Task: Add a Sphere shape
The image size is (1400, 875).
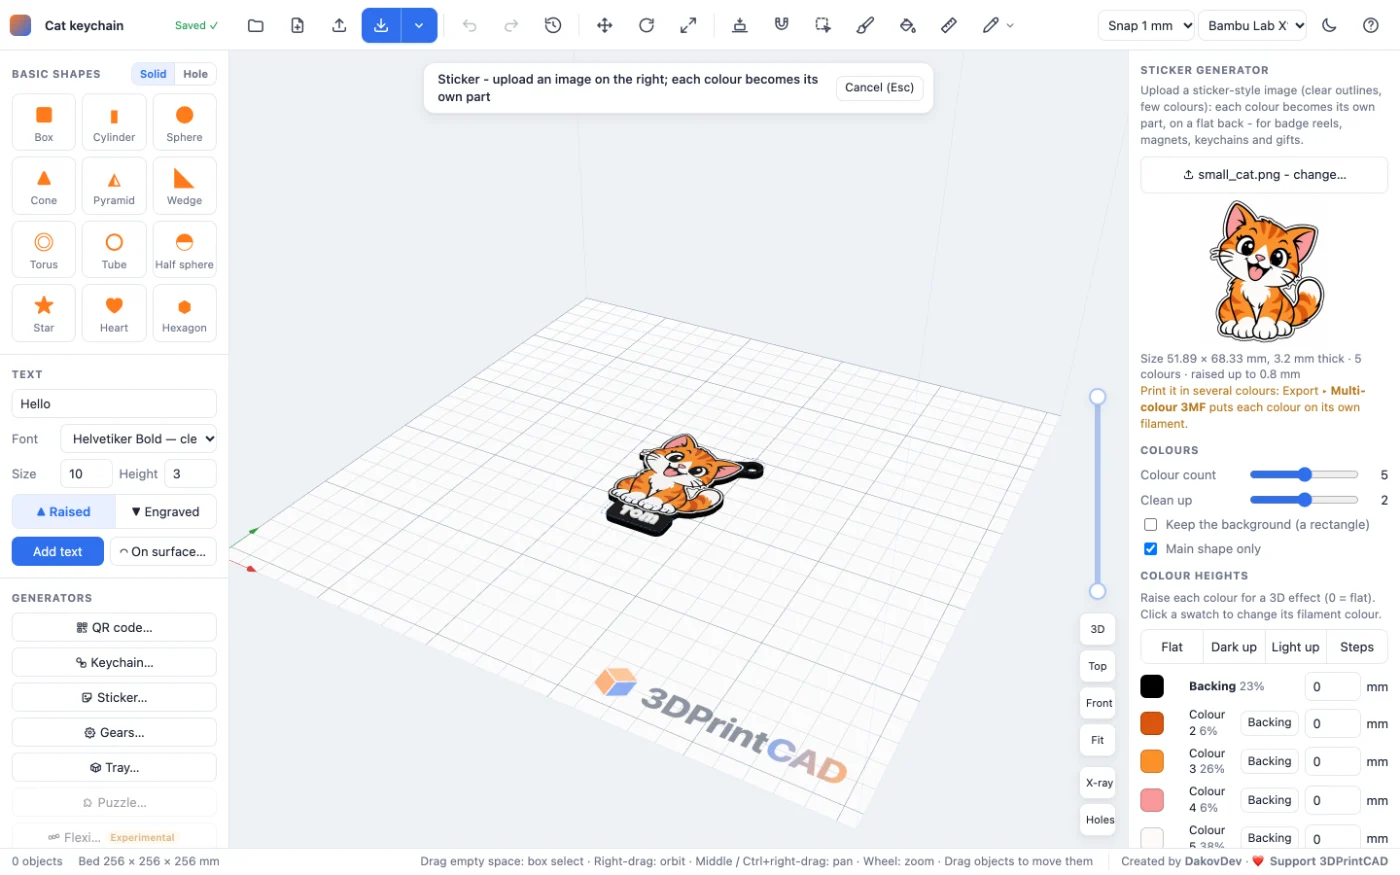Action: [x=184, y=123]
